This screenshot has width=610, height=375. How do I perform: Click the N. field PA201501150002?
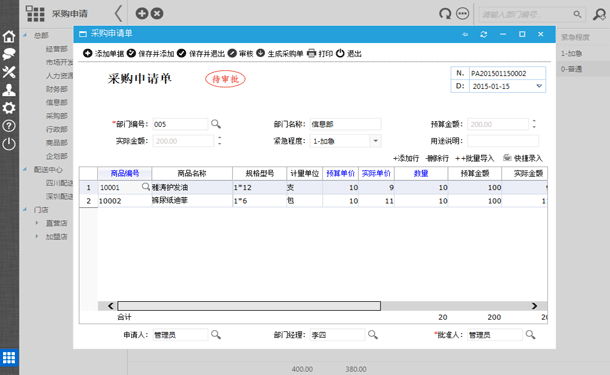pos(507,73)
